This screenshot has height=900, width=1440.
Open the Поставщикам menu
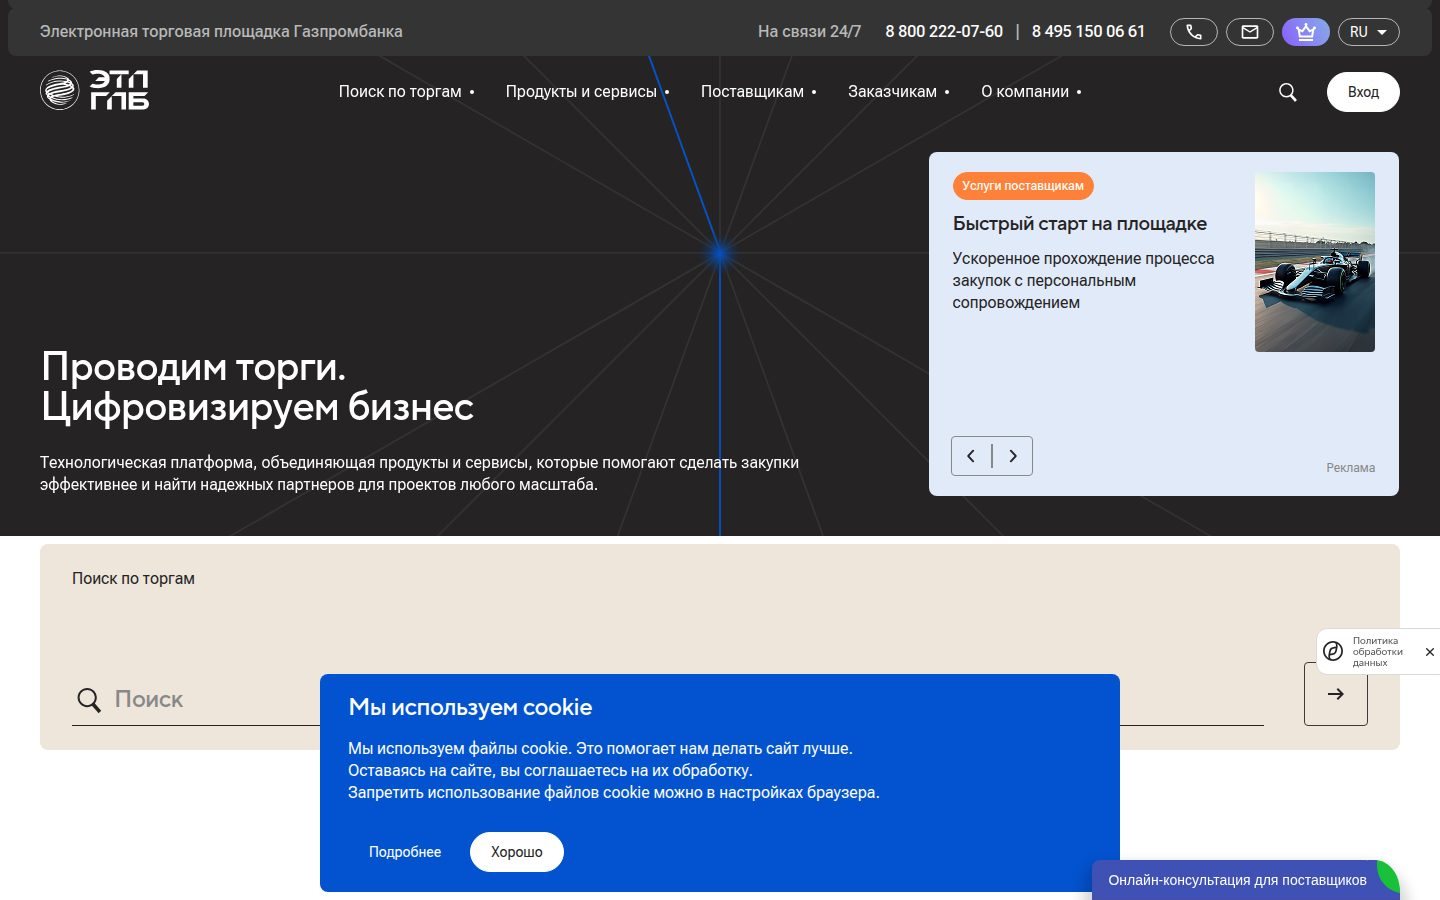coord(758,91)
